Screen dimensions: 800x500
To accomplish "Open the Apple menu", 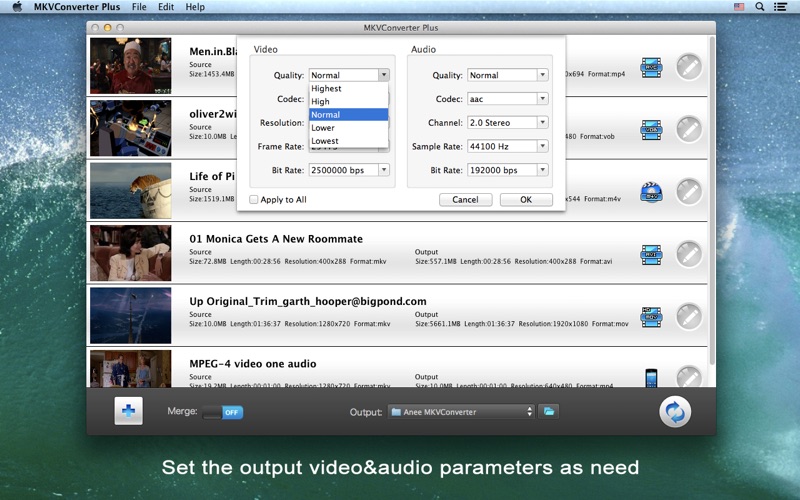I will (17, 7).
